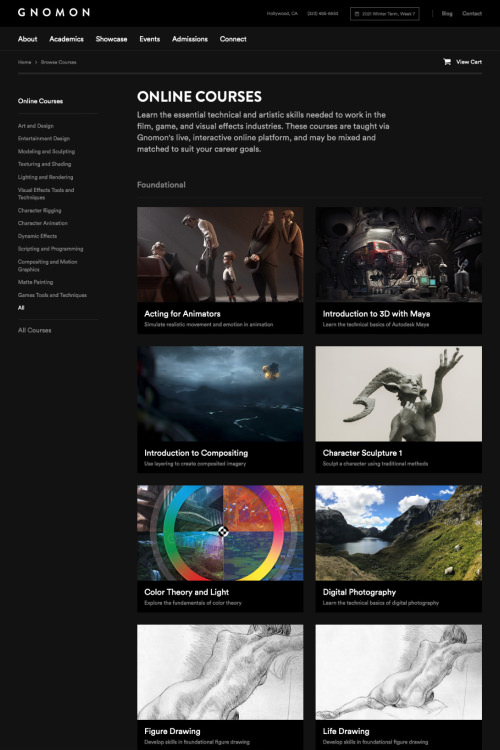Open the Contact page
Viewport: 500px width, 750px height.
coord(472,13)
